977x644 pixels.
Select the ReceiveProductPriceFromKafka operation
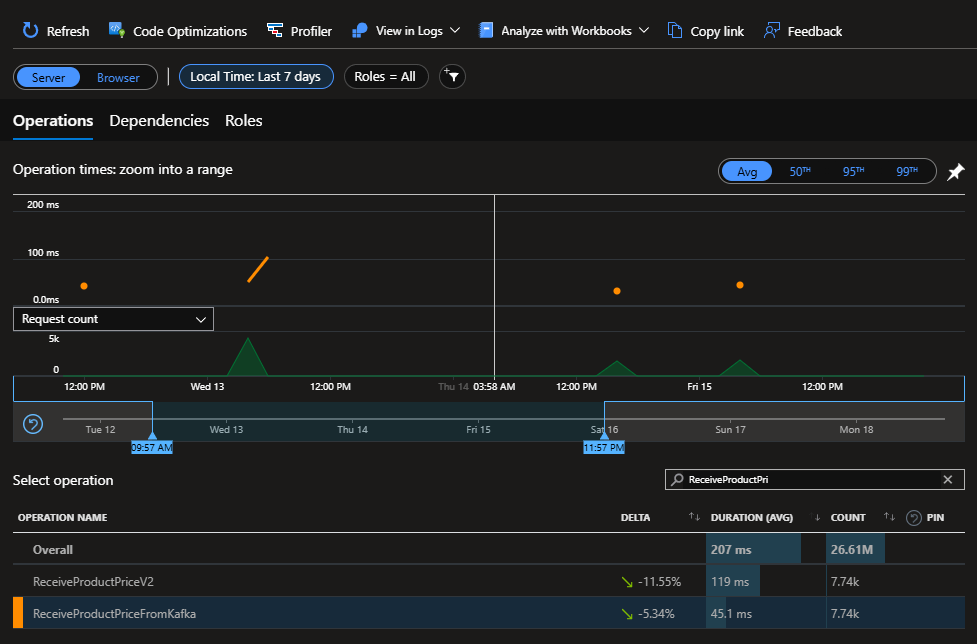488,613
